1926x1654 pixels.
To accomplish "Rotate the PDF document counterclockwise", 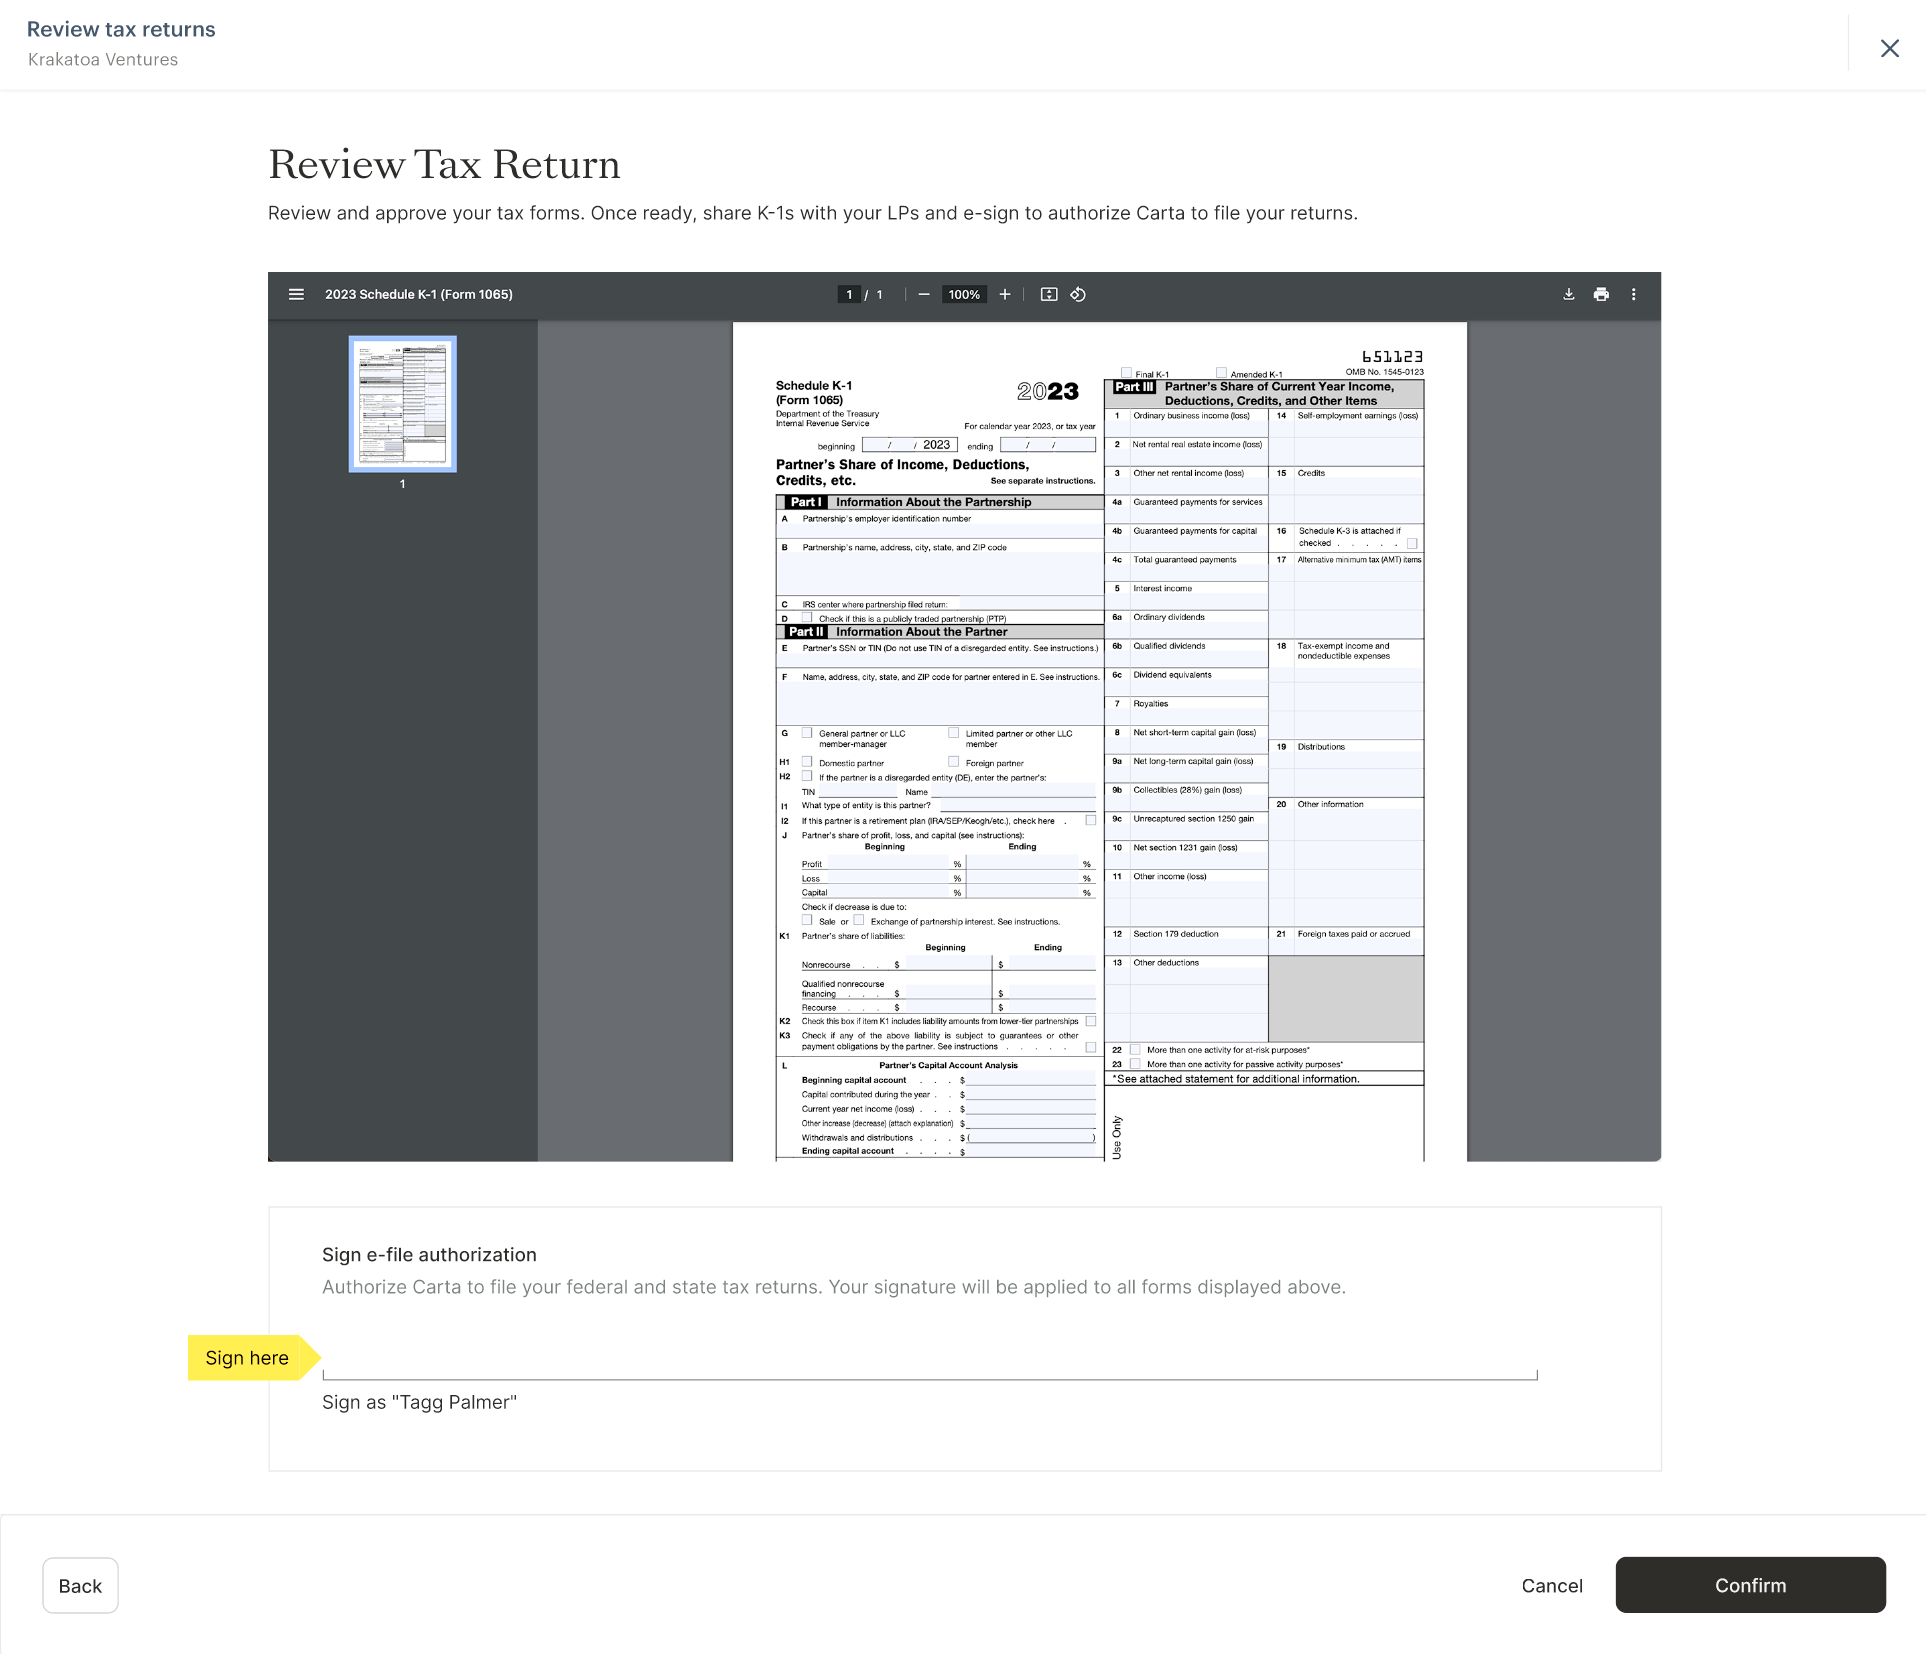I will click(1078, 294).
